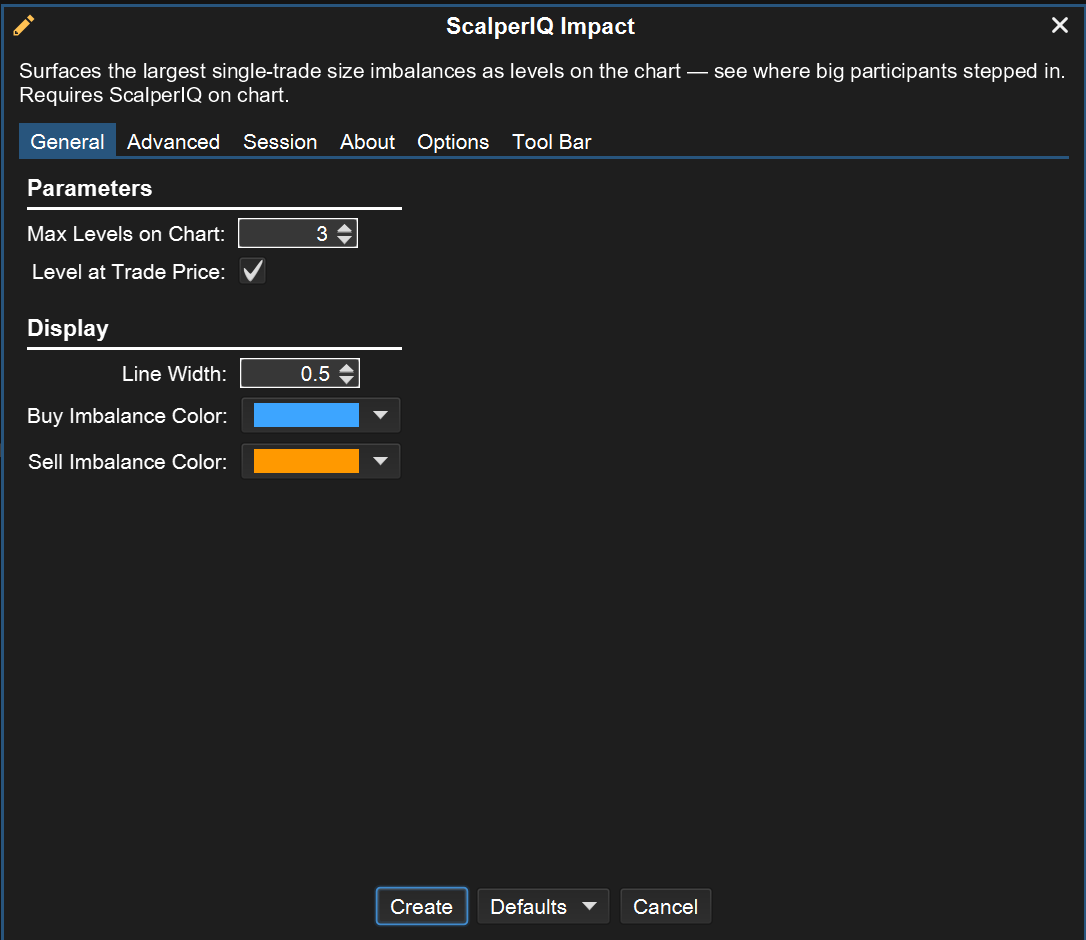Screen dimensions: 1086x940
Task: Click the Display section heading
Action: (68, 328)
